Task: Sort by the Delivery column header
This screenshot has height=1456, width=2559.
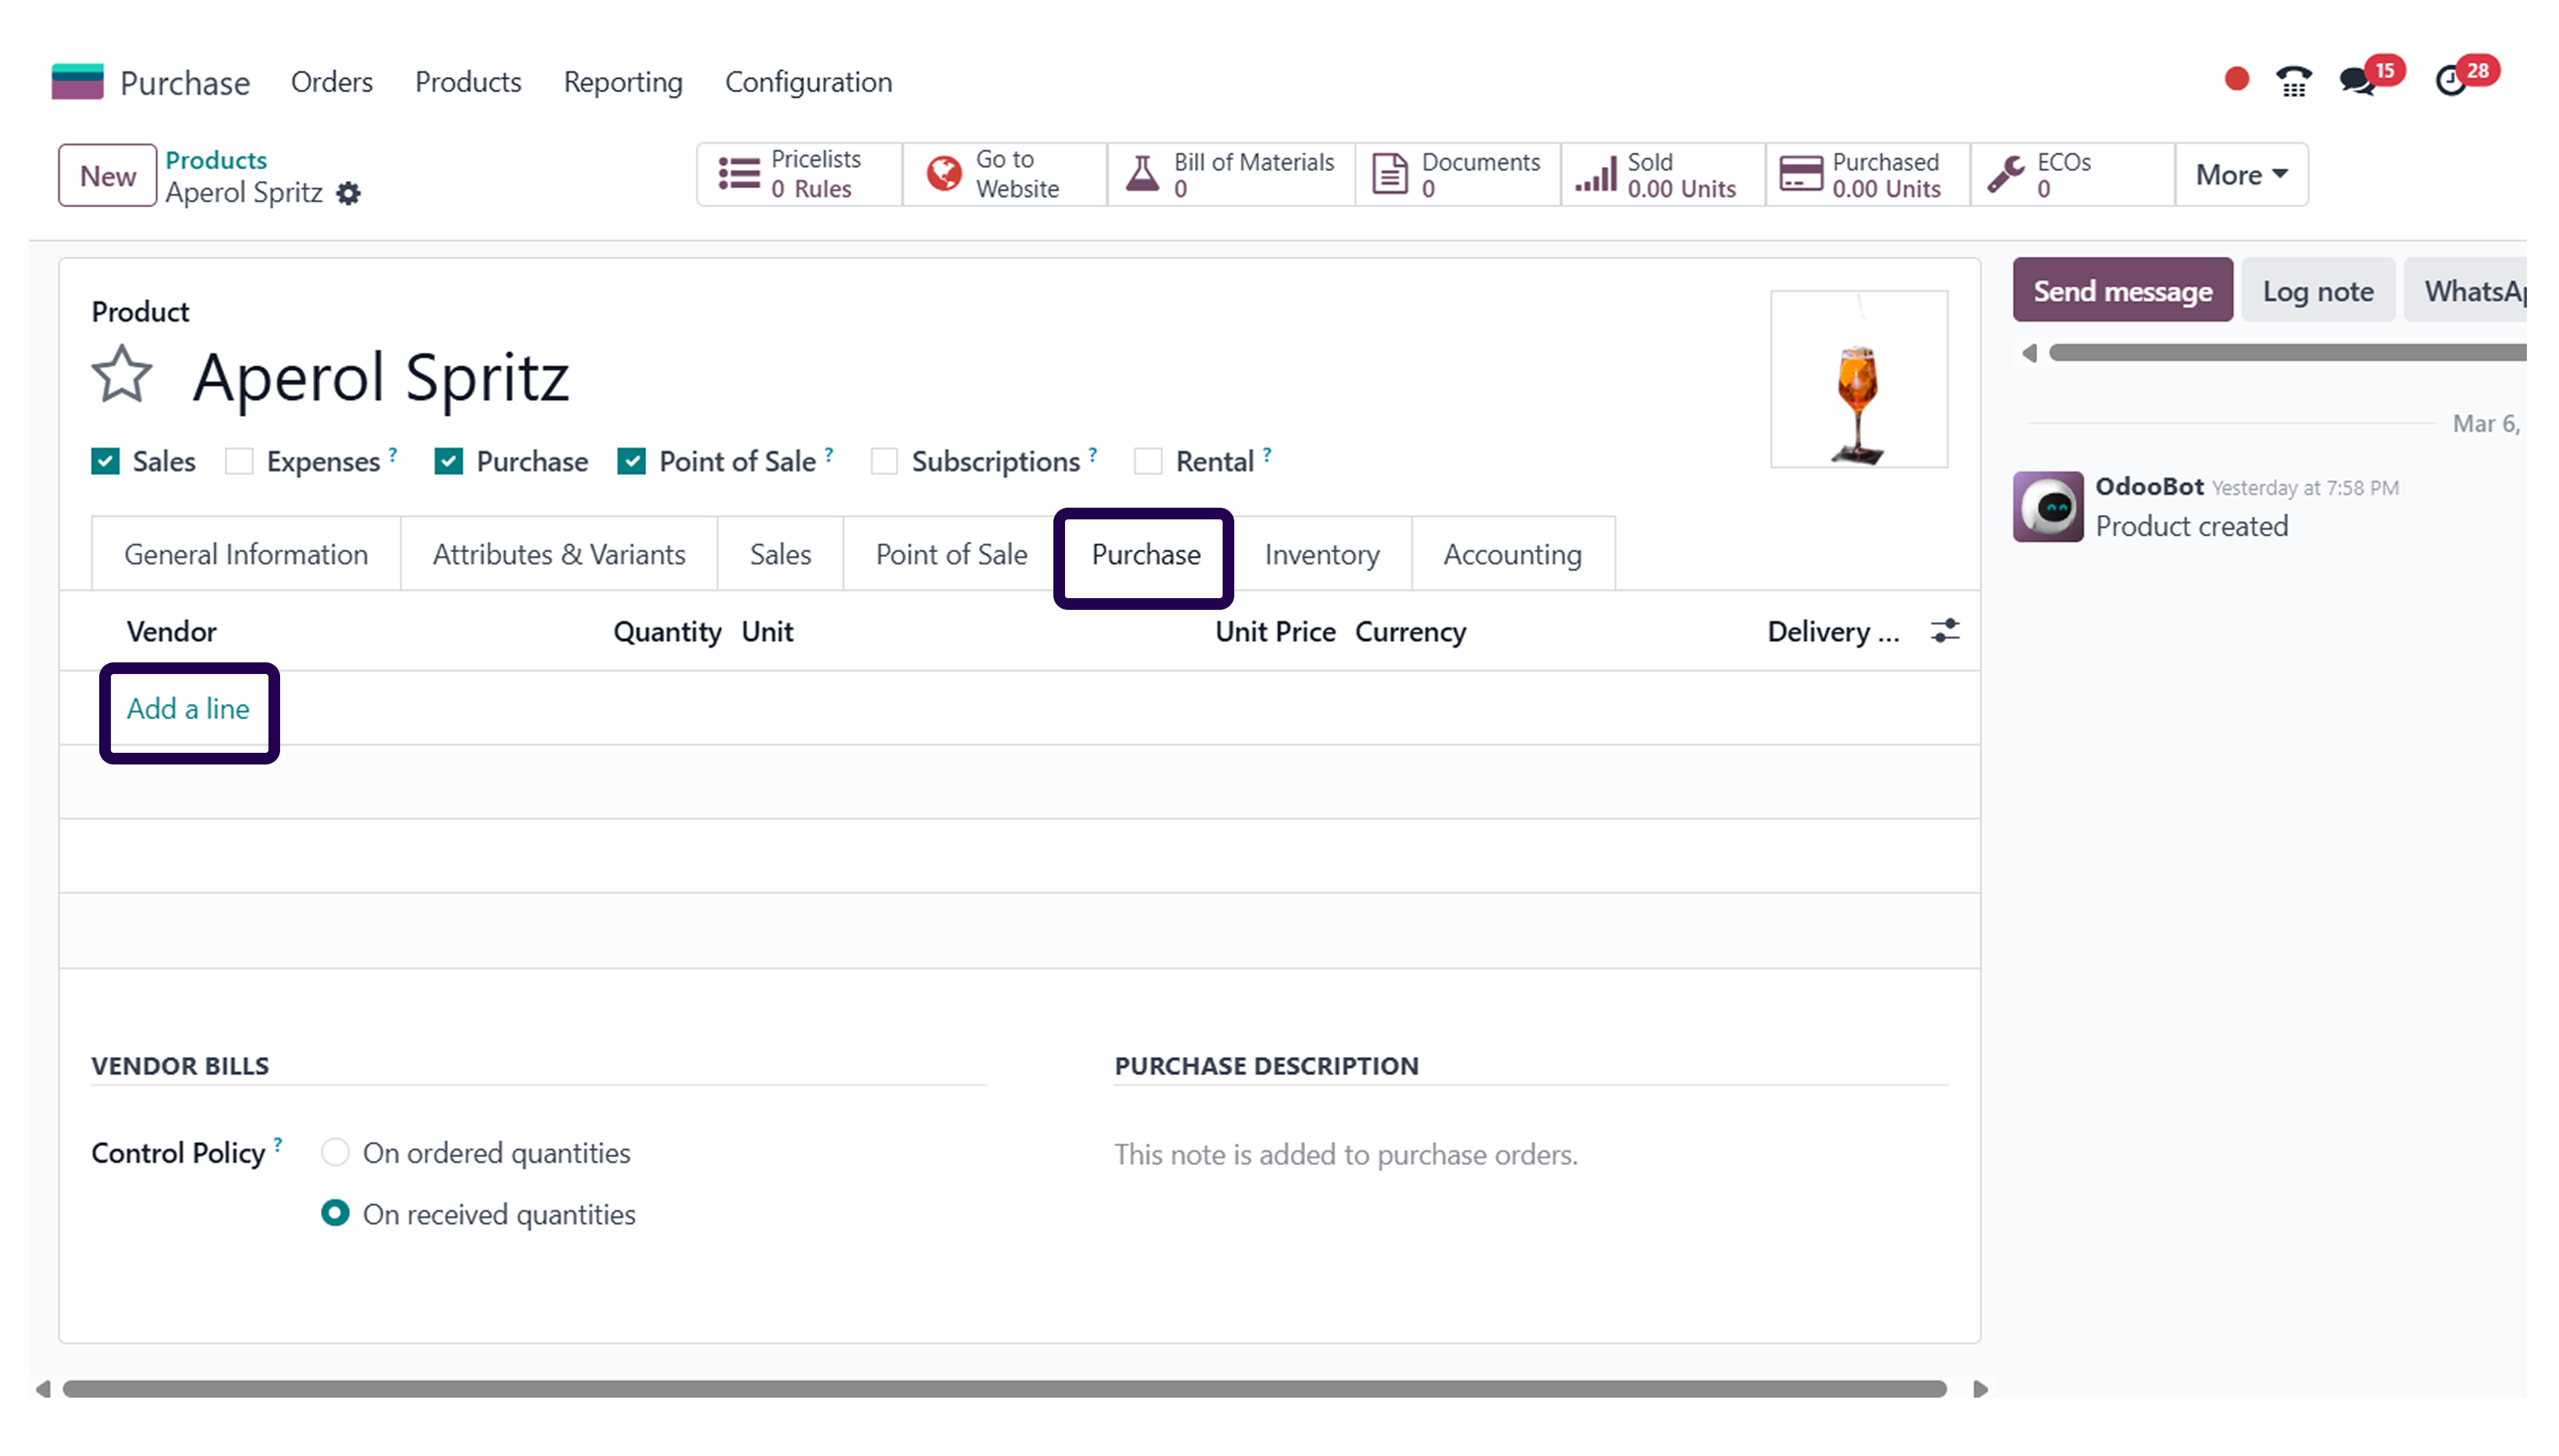Action: pos(1833,631)
